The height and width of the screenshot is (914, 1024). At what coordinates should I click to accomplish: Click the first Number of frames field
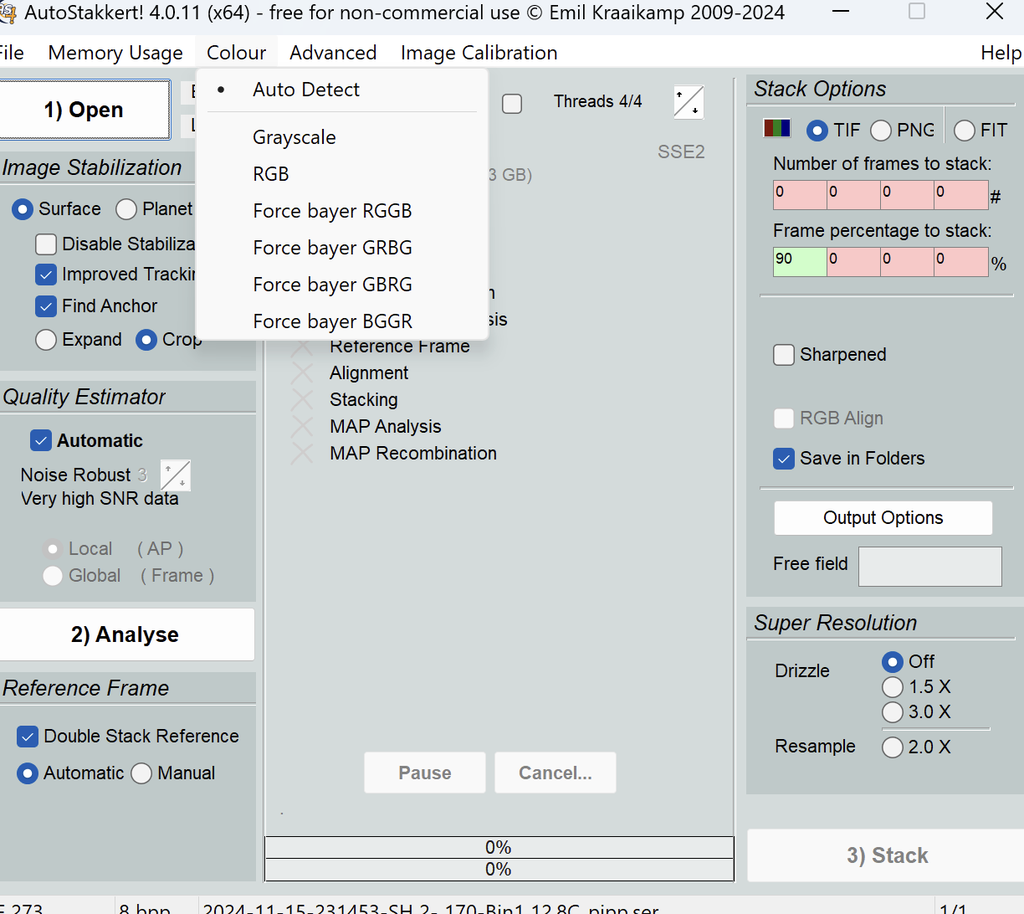pyautogui.click(x=800, y=195)
